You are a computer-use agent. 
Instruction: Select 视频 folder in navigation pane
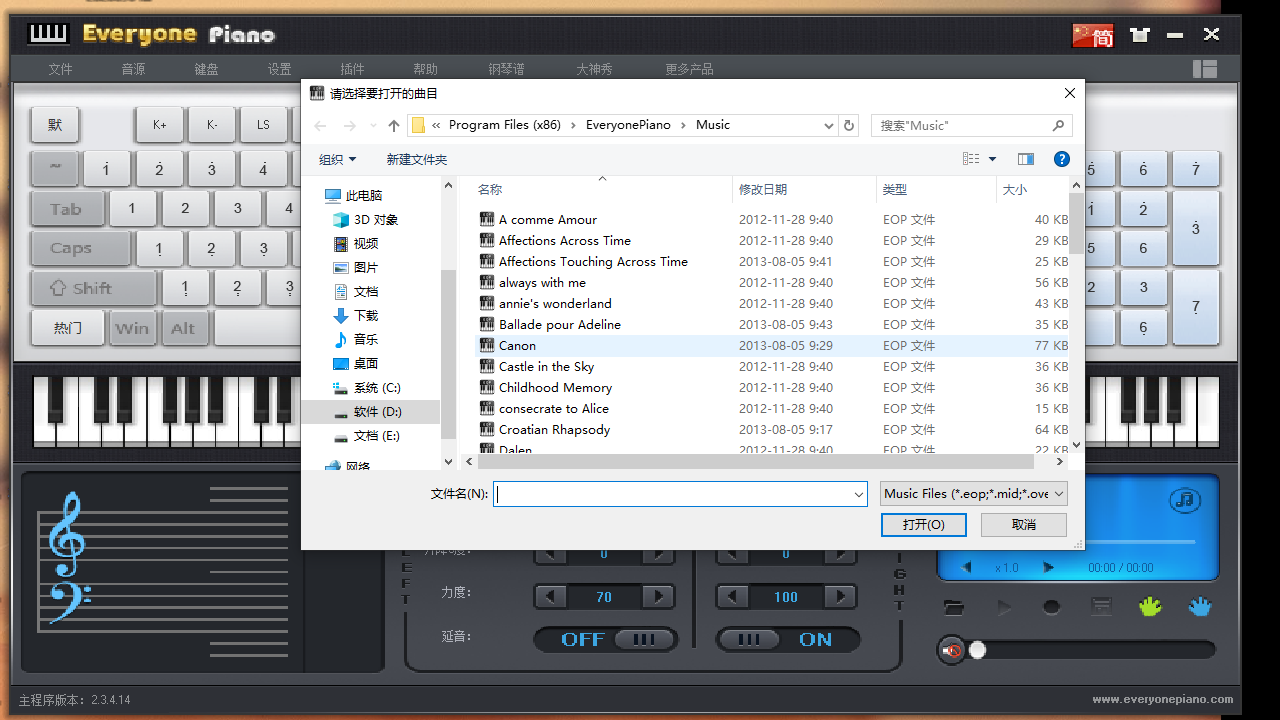366,243
